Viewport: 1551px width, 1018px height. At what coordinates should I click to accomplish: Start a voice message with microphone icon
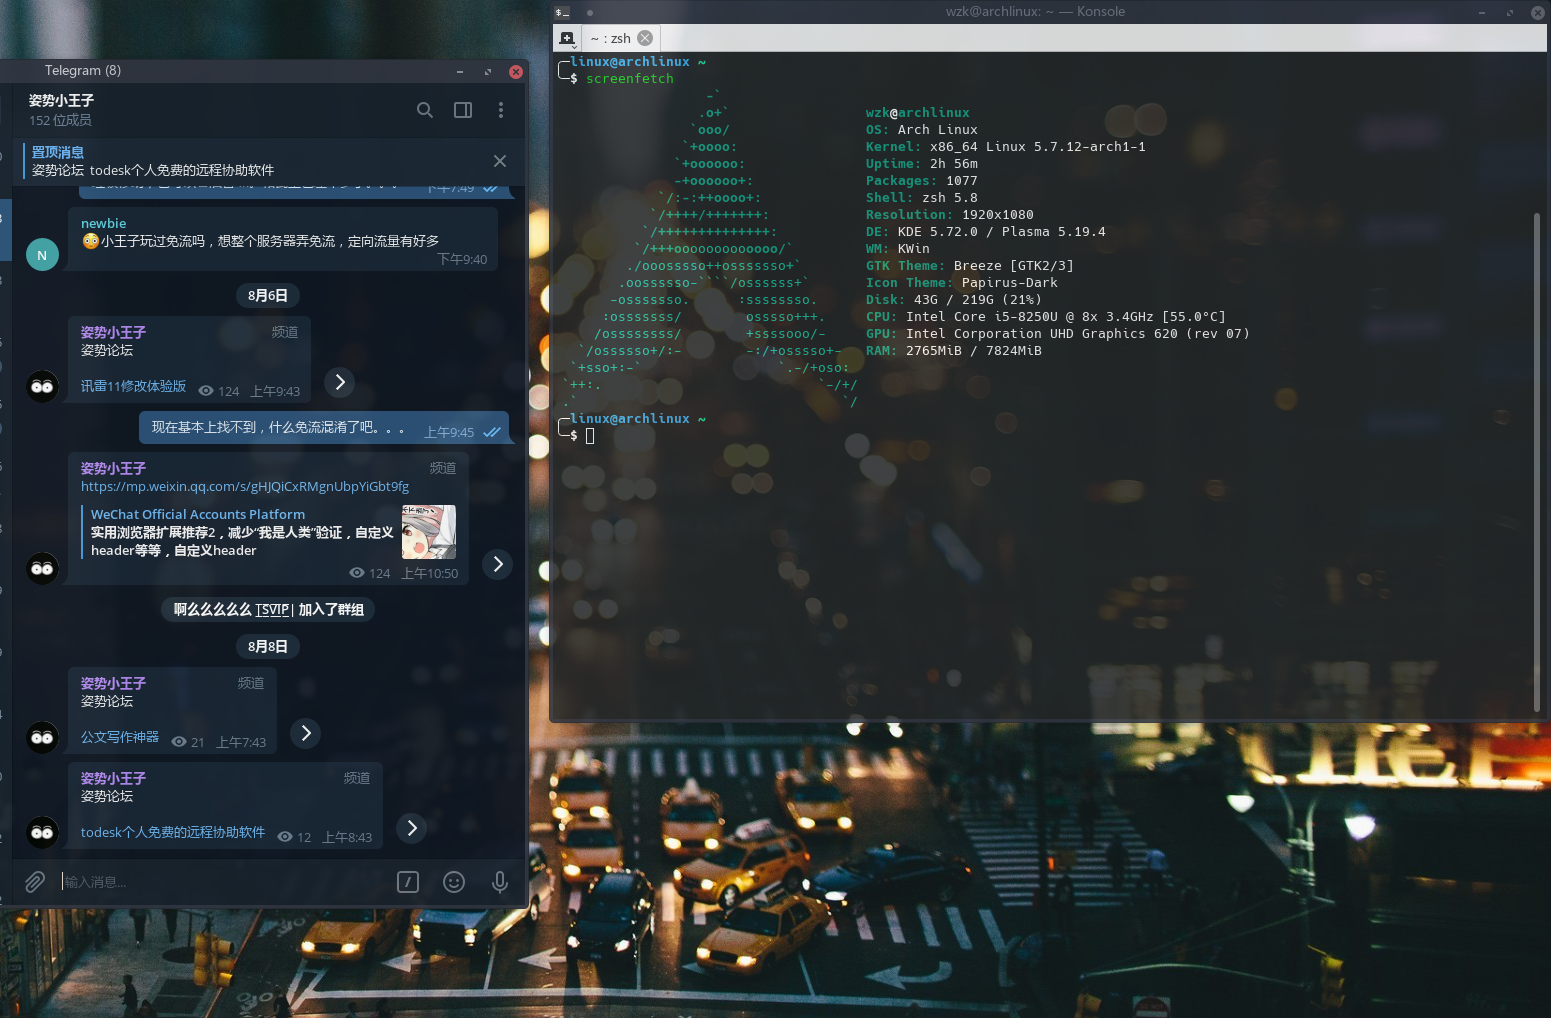[x=500, y=881]
